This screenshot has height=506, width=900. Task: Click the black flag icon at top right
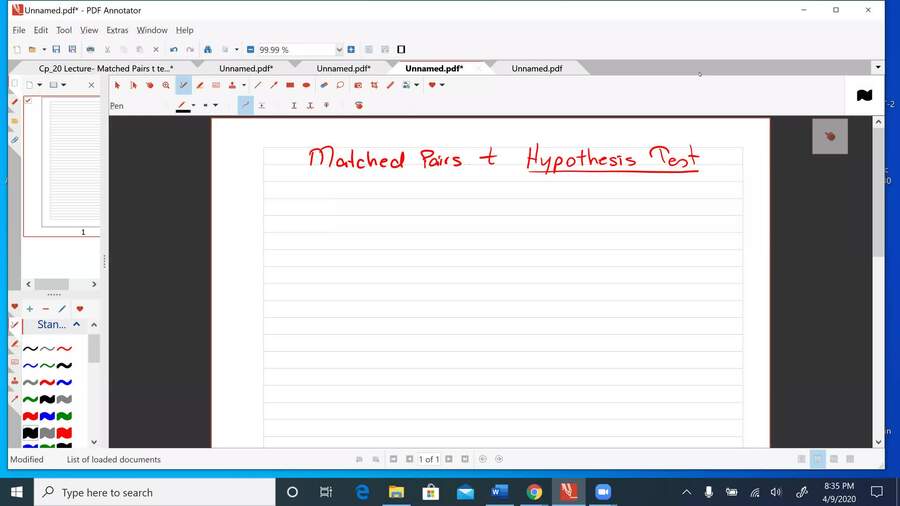click(x=864, y=95)
